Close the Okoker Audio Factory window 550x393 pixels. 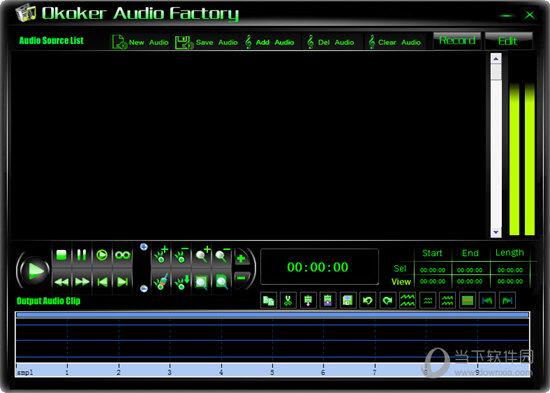pos(529,15)
